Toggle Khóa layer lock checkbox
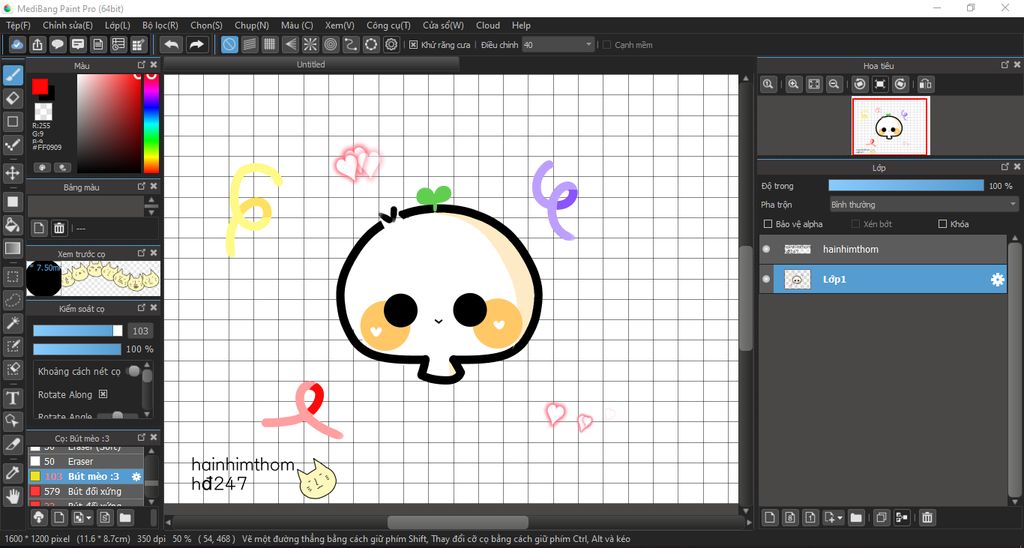 coord(942,224)
